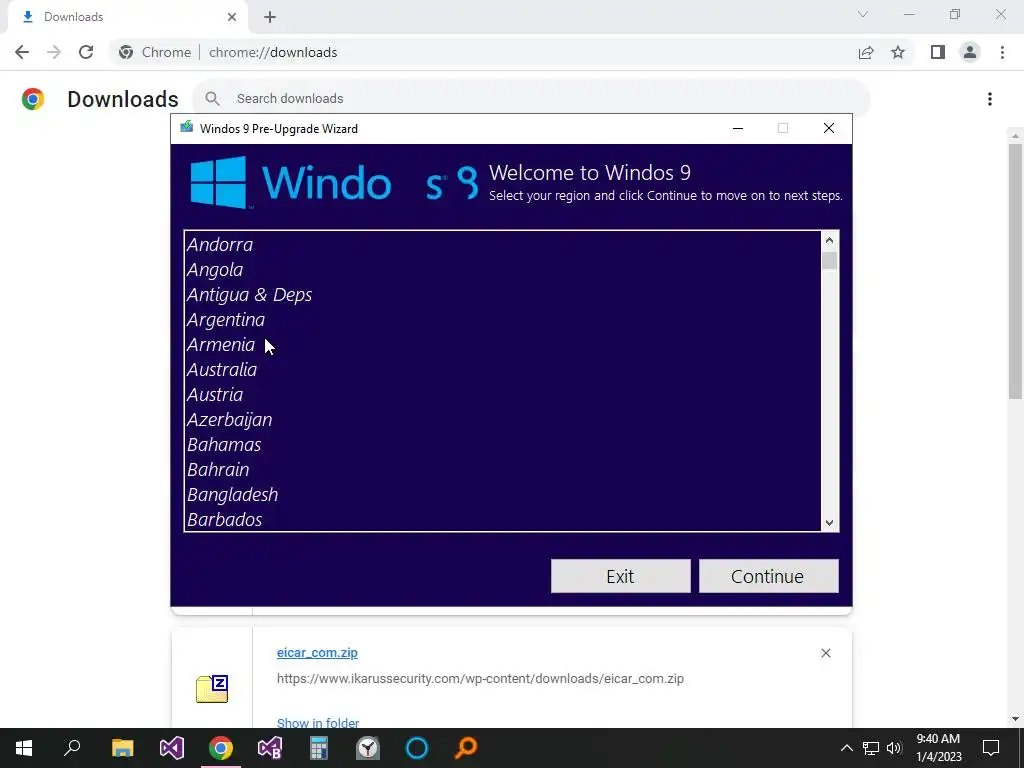This screenshot has height=768, width=1024.
Task: Click the Chrome taskbar icon
Action: (221, 748)
